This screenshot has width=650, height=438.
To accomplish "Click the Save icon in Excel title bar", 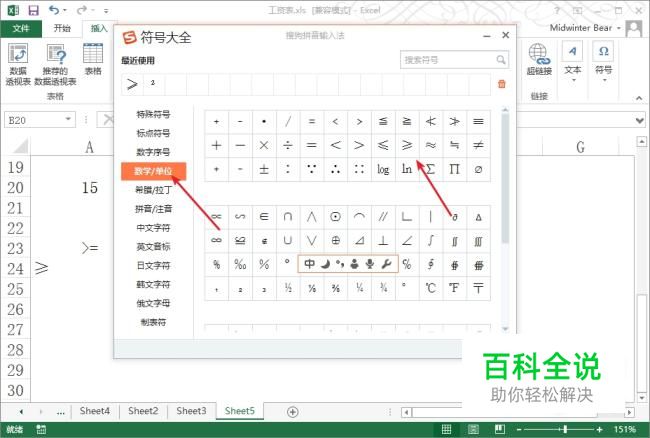I will (x=33, y=10).
